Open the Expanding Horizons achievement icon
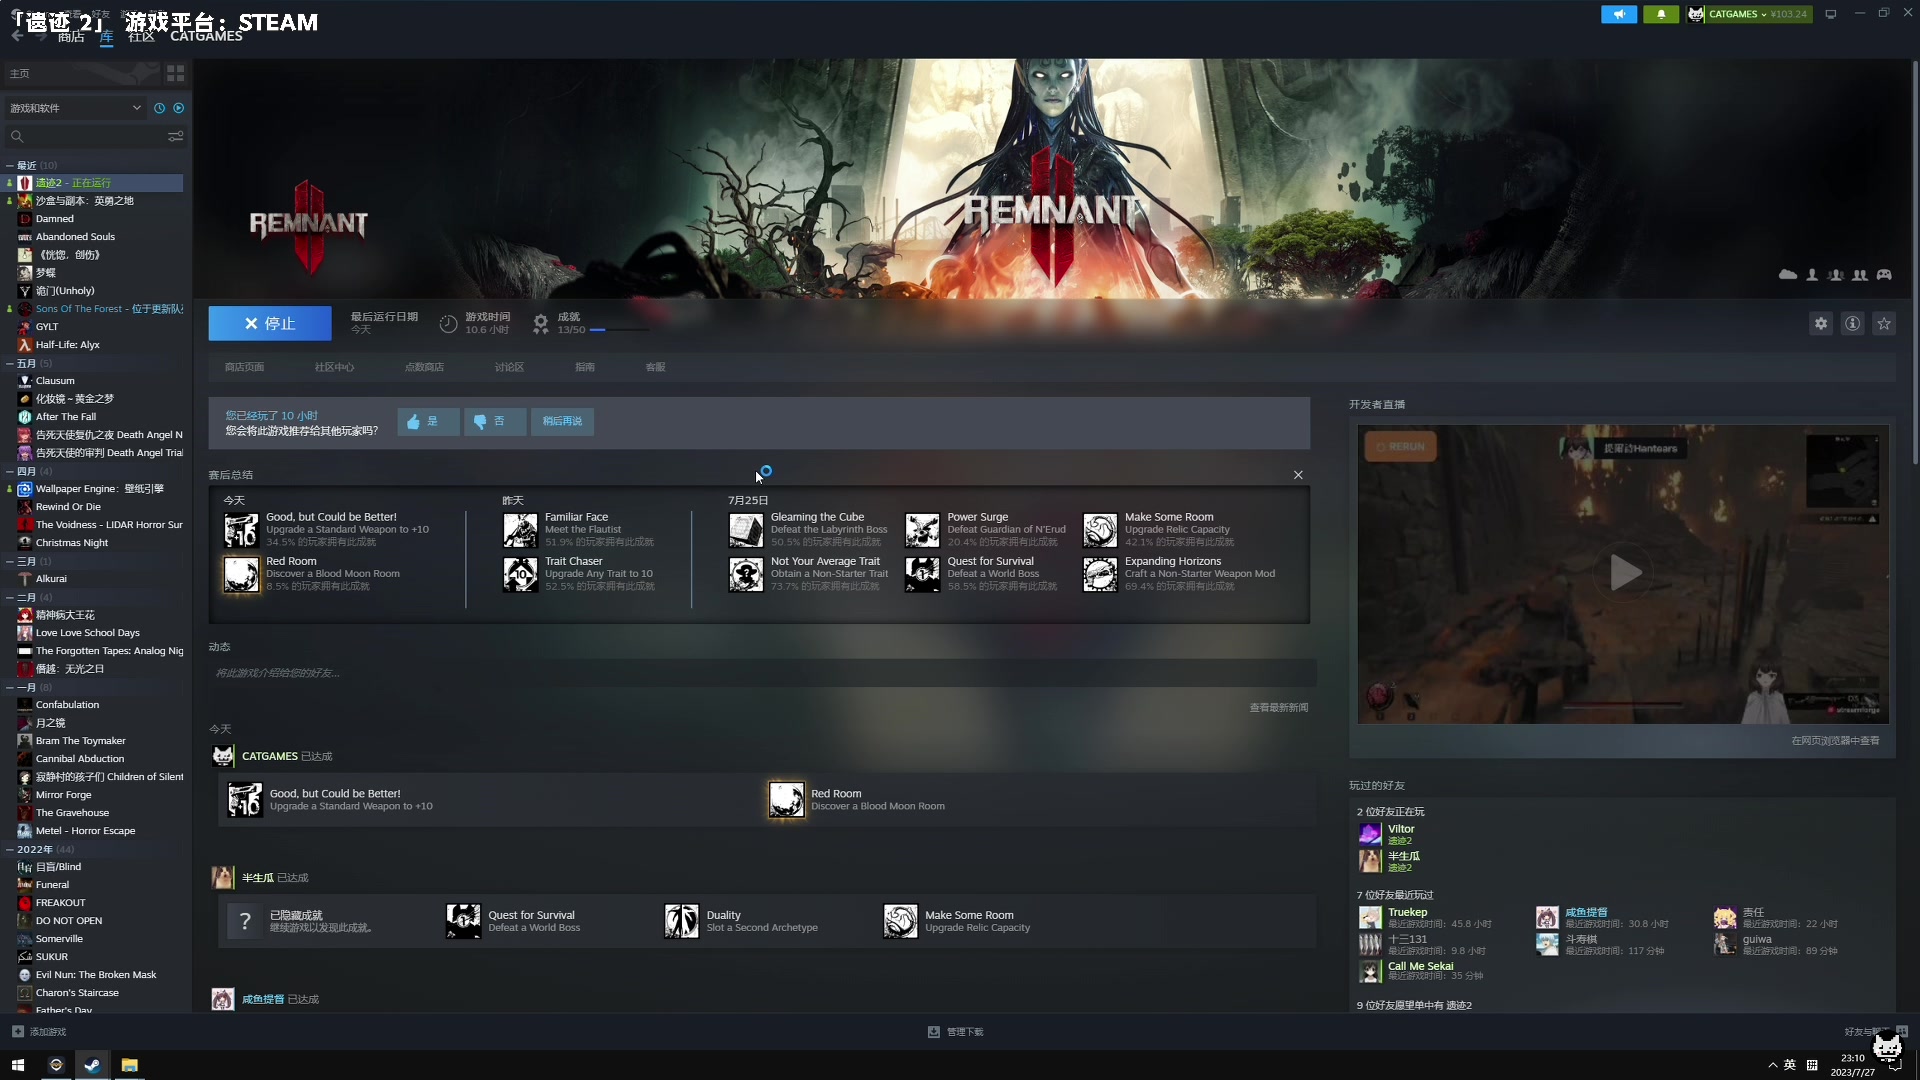 pyautogui.click(x=1100, y=574)
